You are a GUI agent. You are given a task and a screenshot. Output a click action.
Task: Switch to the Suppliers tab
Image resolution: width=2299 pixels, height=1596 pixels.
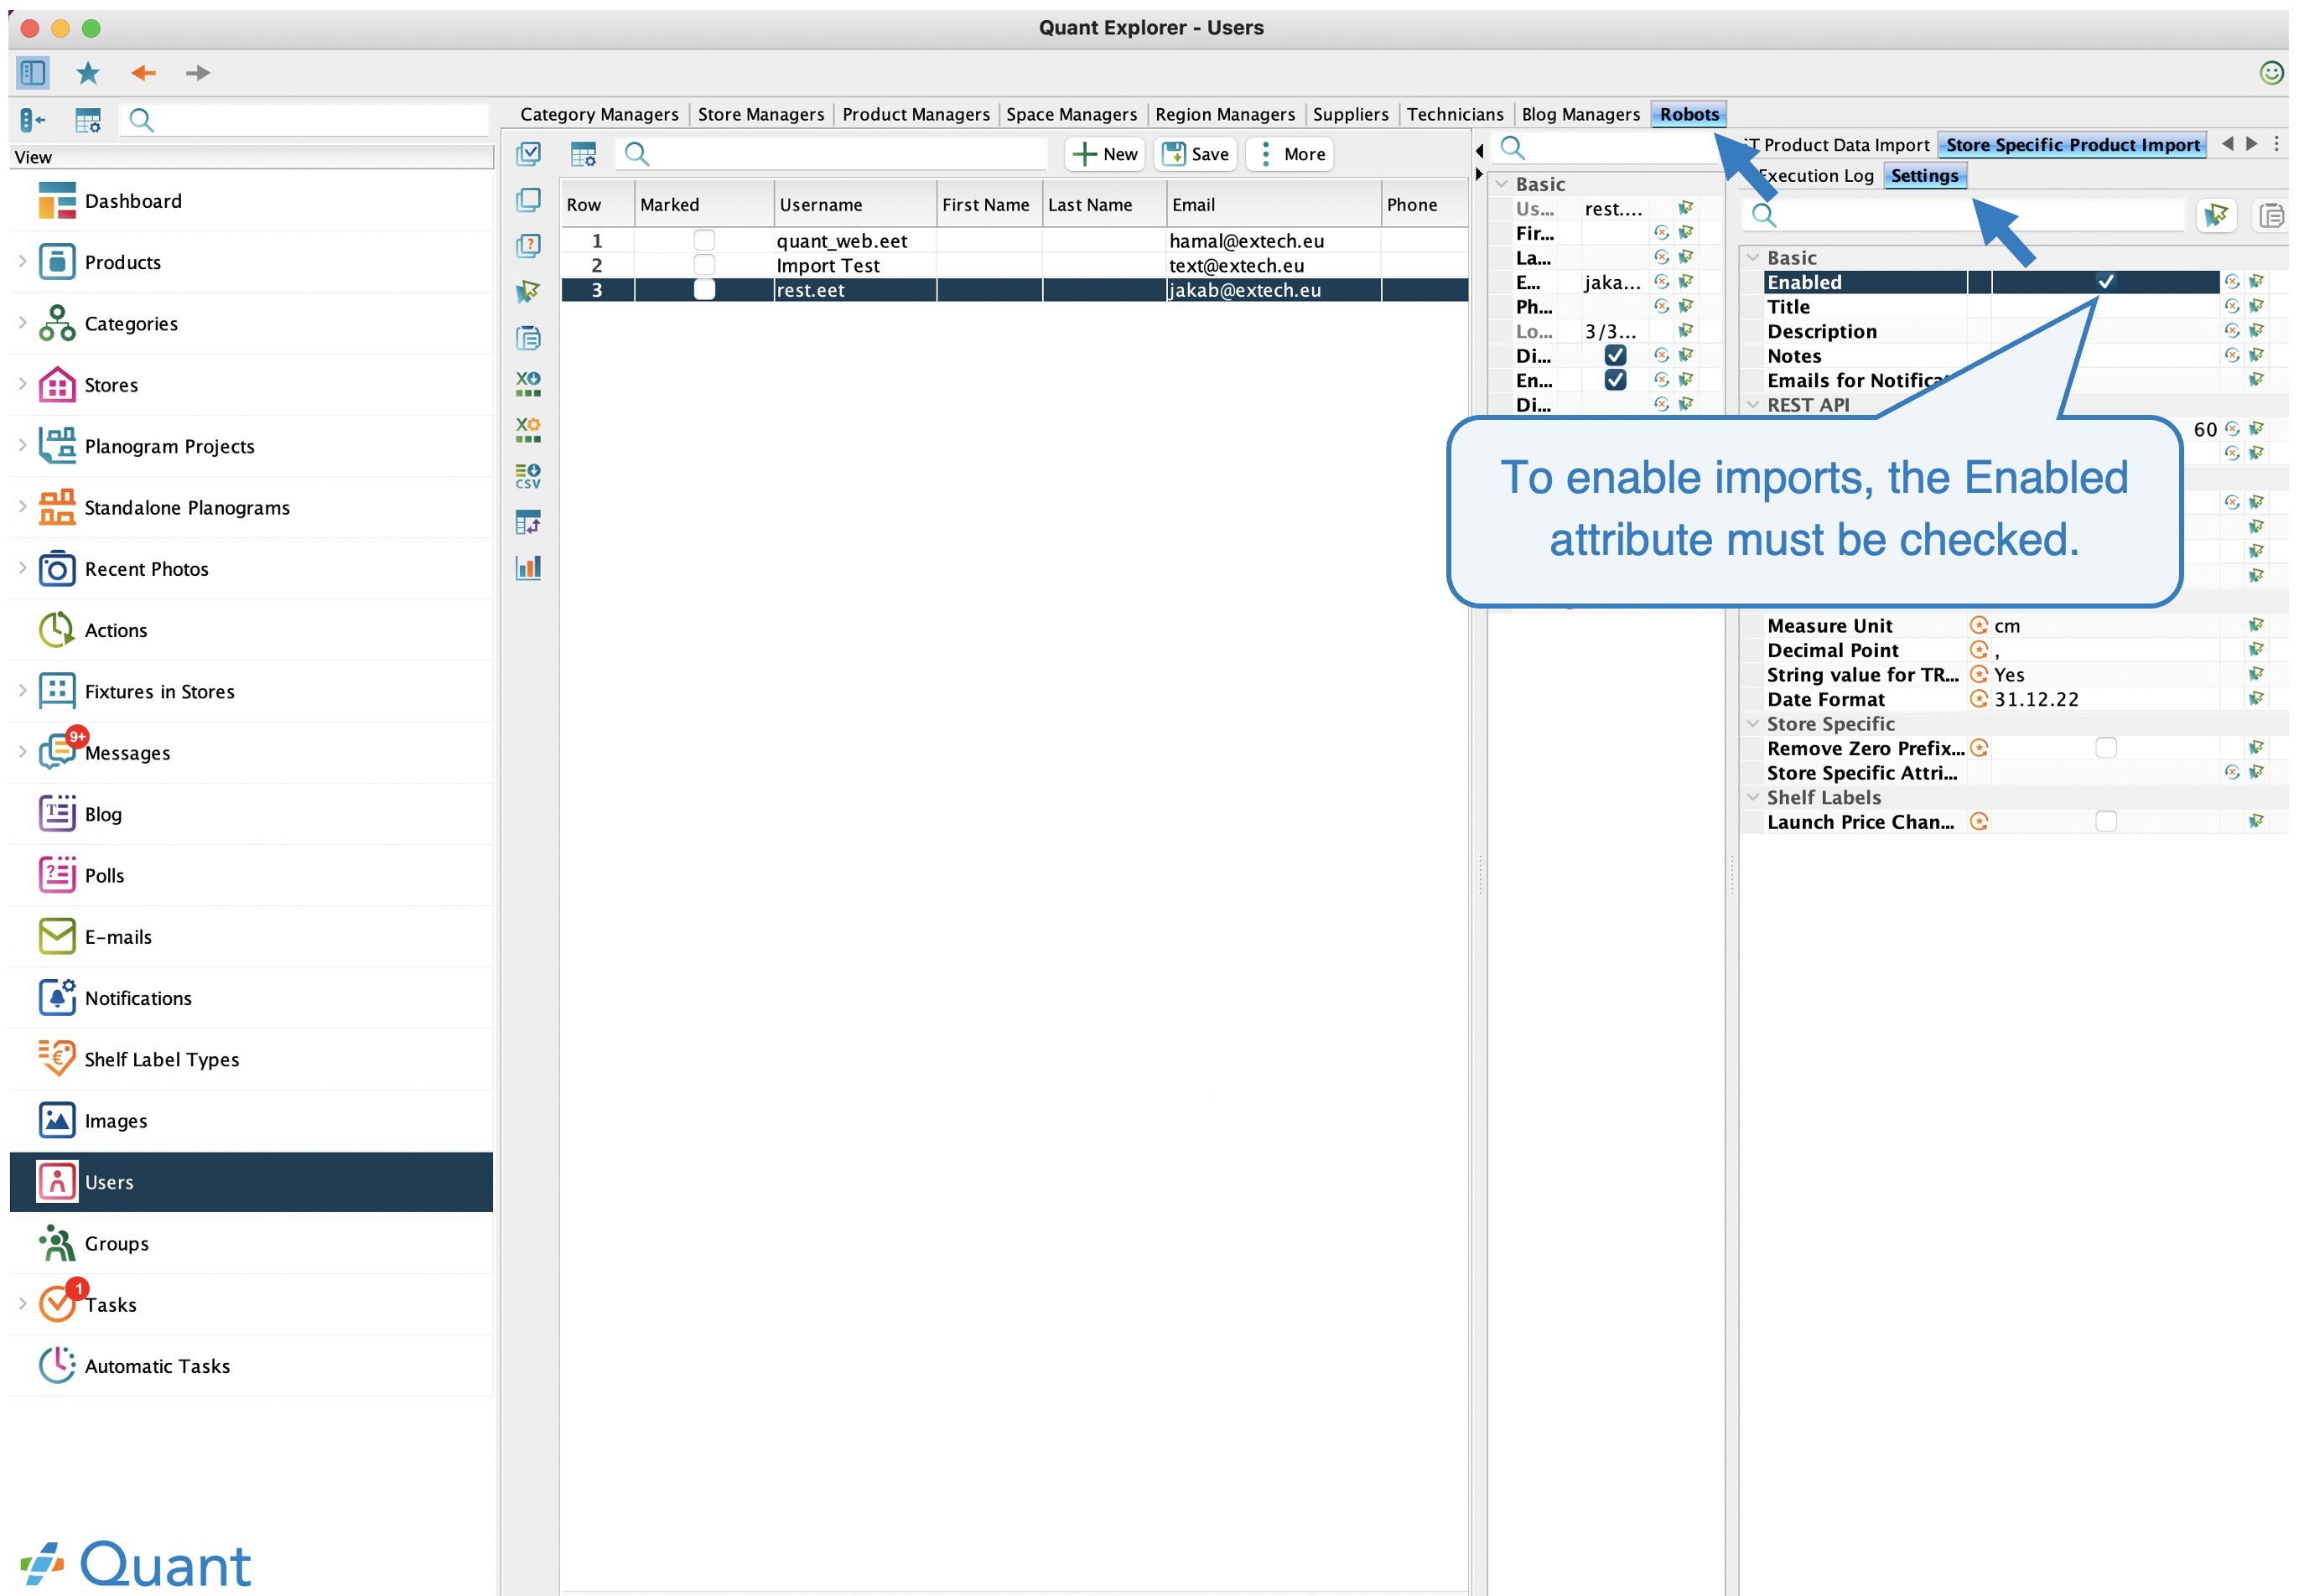1350,115
